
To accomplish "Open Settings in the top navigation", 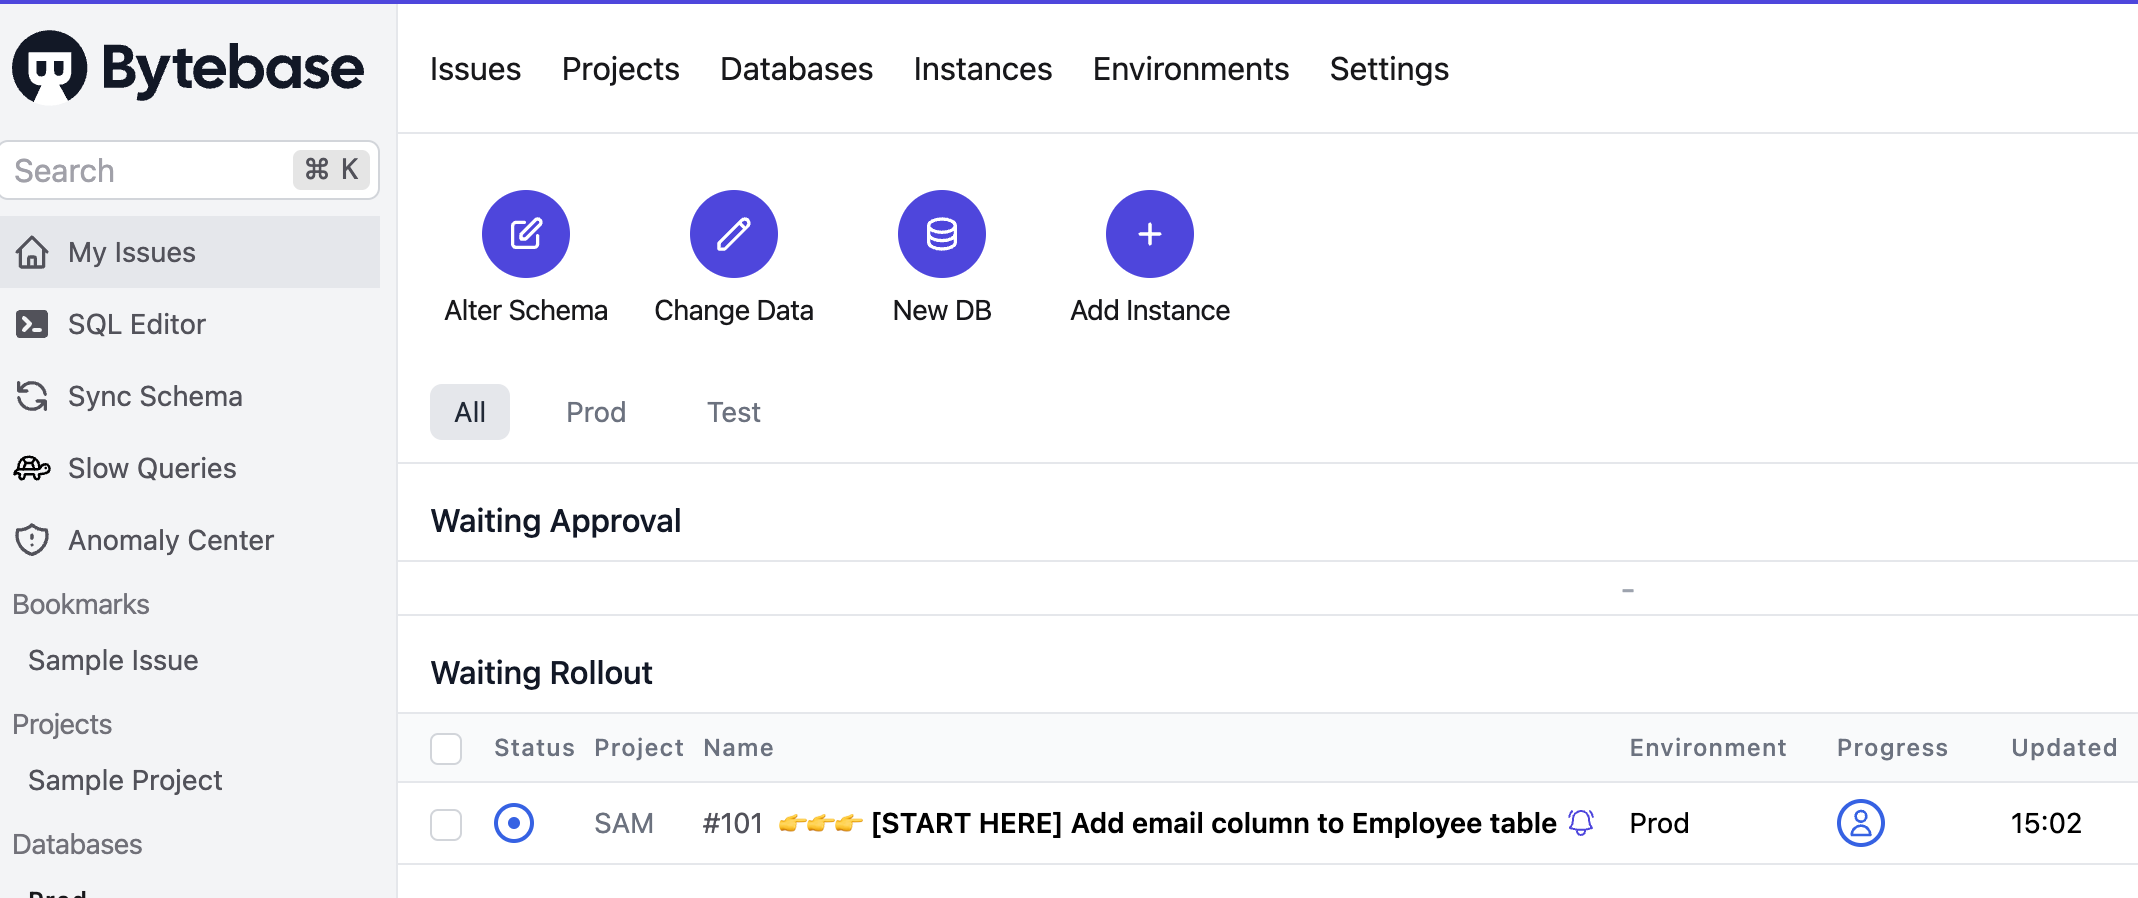I will click(1388, 69).
